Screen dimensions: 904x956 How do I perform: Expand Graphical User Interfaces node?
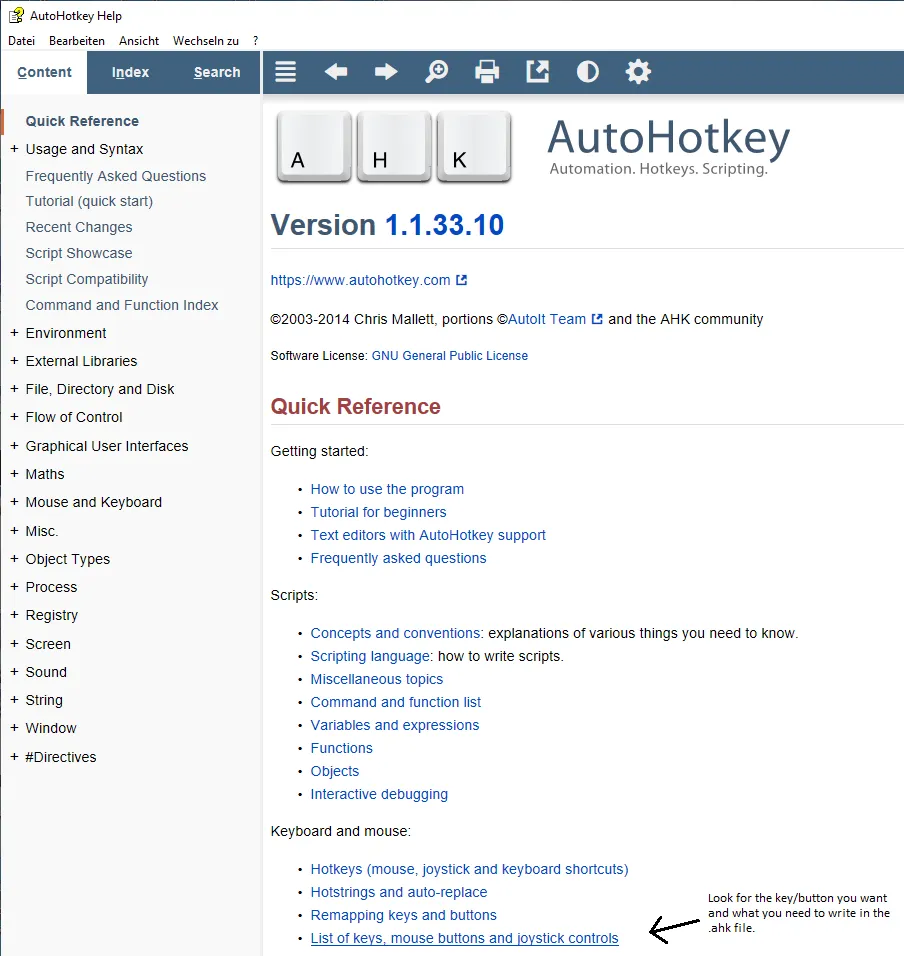[x=14, y=446]
